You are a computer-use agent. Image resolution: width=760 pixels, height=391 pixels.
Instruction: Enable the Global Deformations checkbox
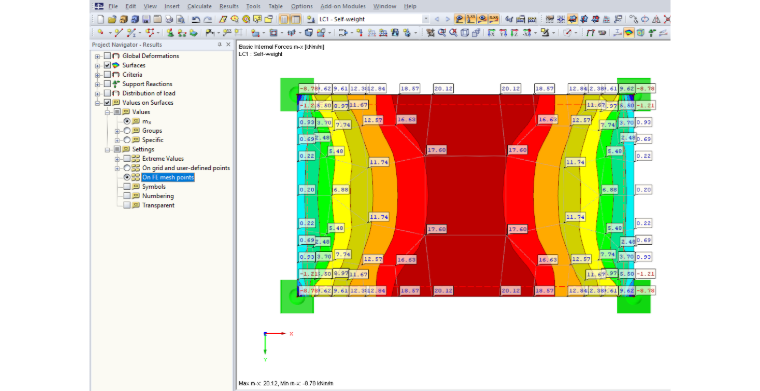[108, 56]
